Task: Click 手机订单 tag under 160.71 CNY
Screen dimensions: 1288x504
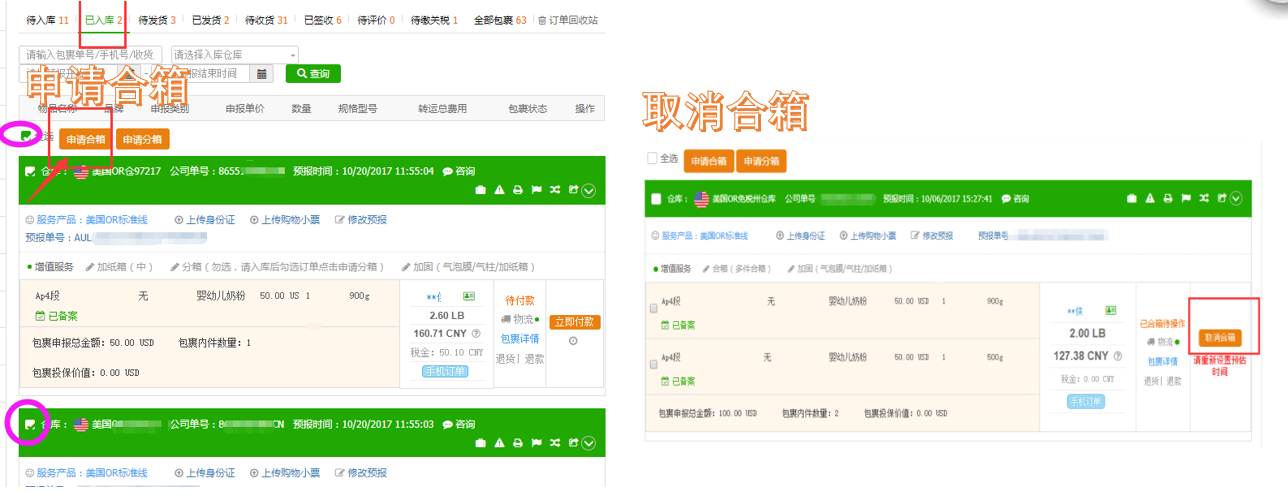Action: click(444, 372)
